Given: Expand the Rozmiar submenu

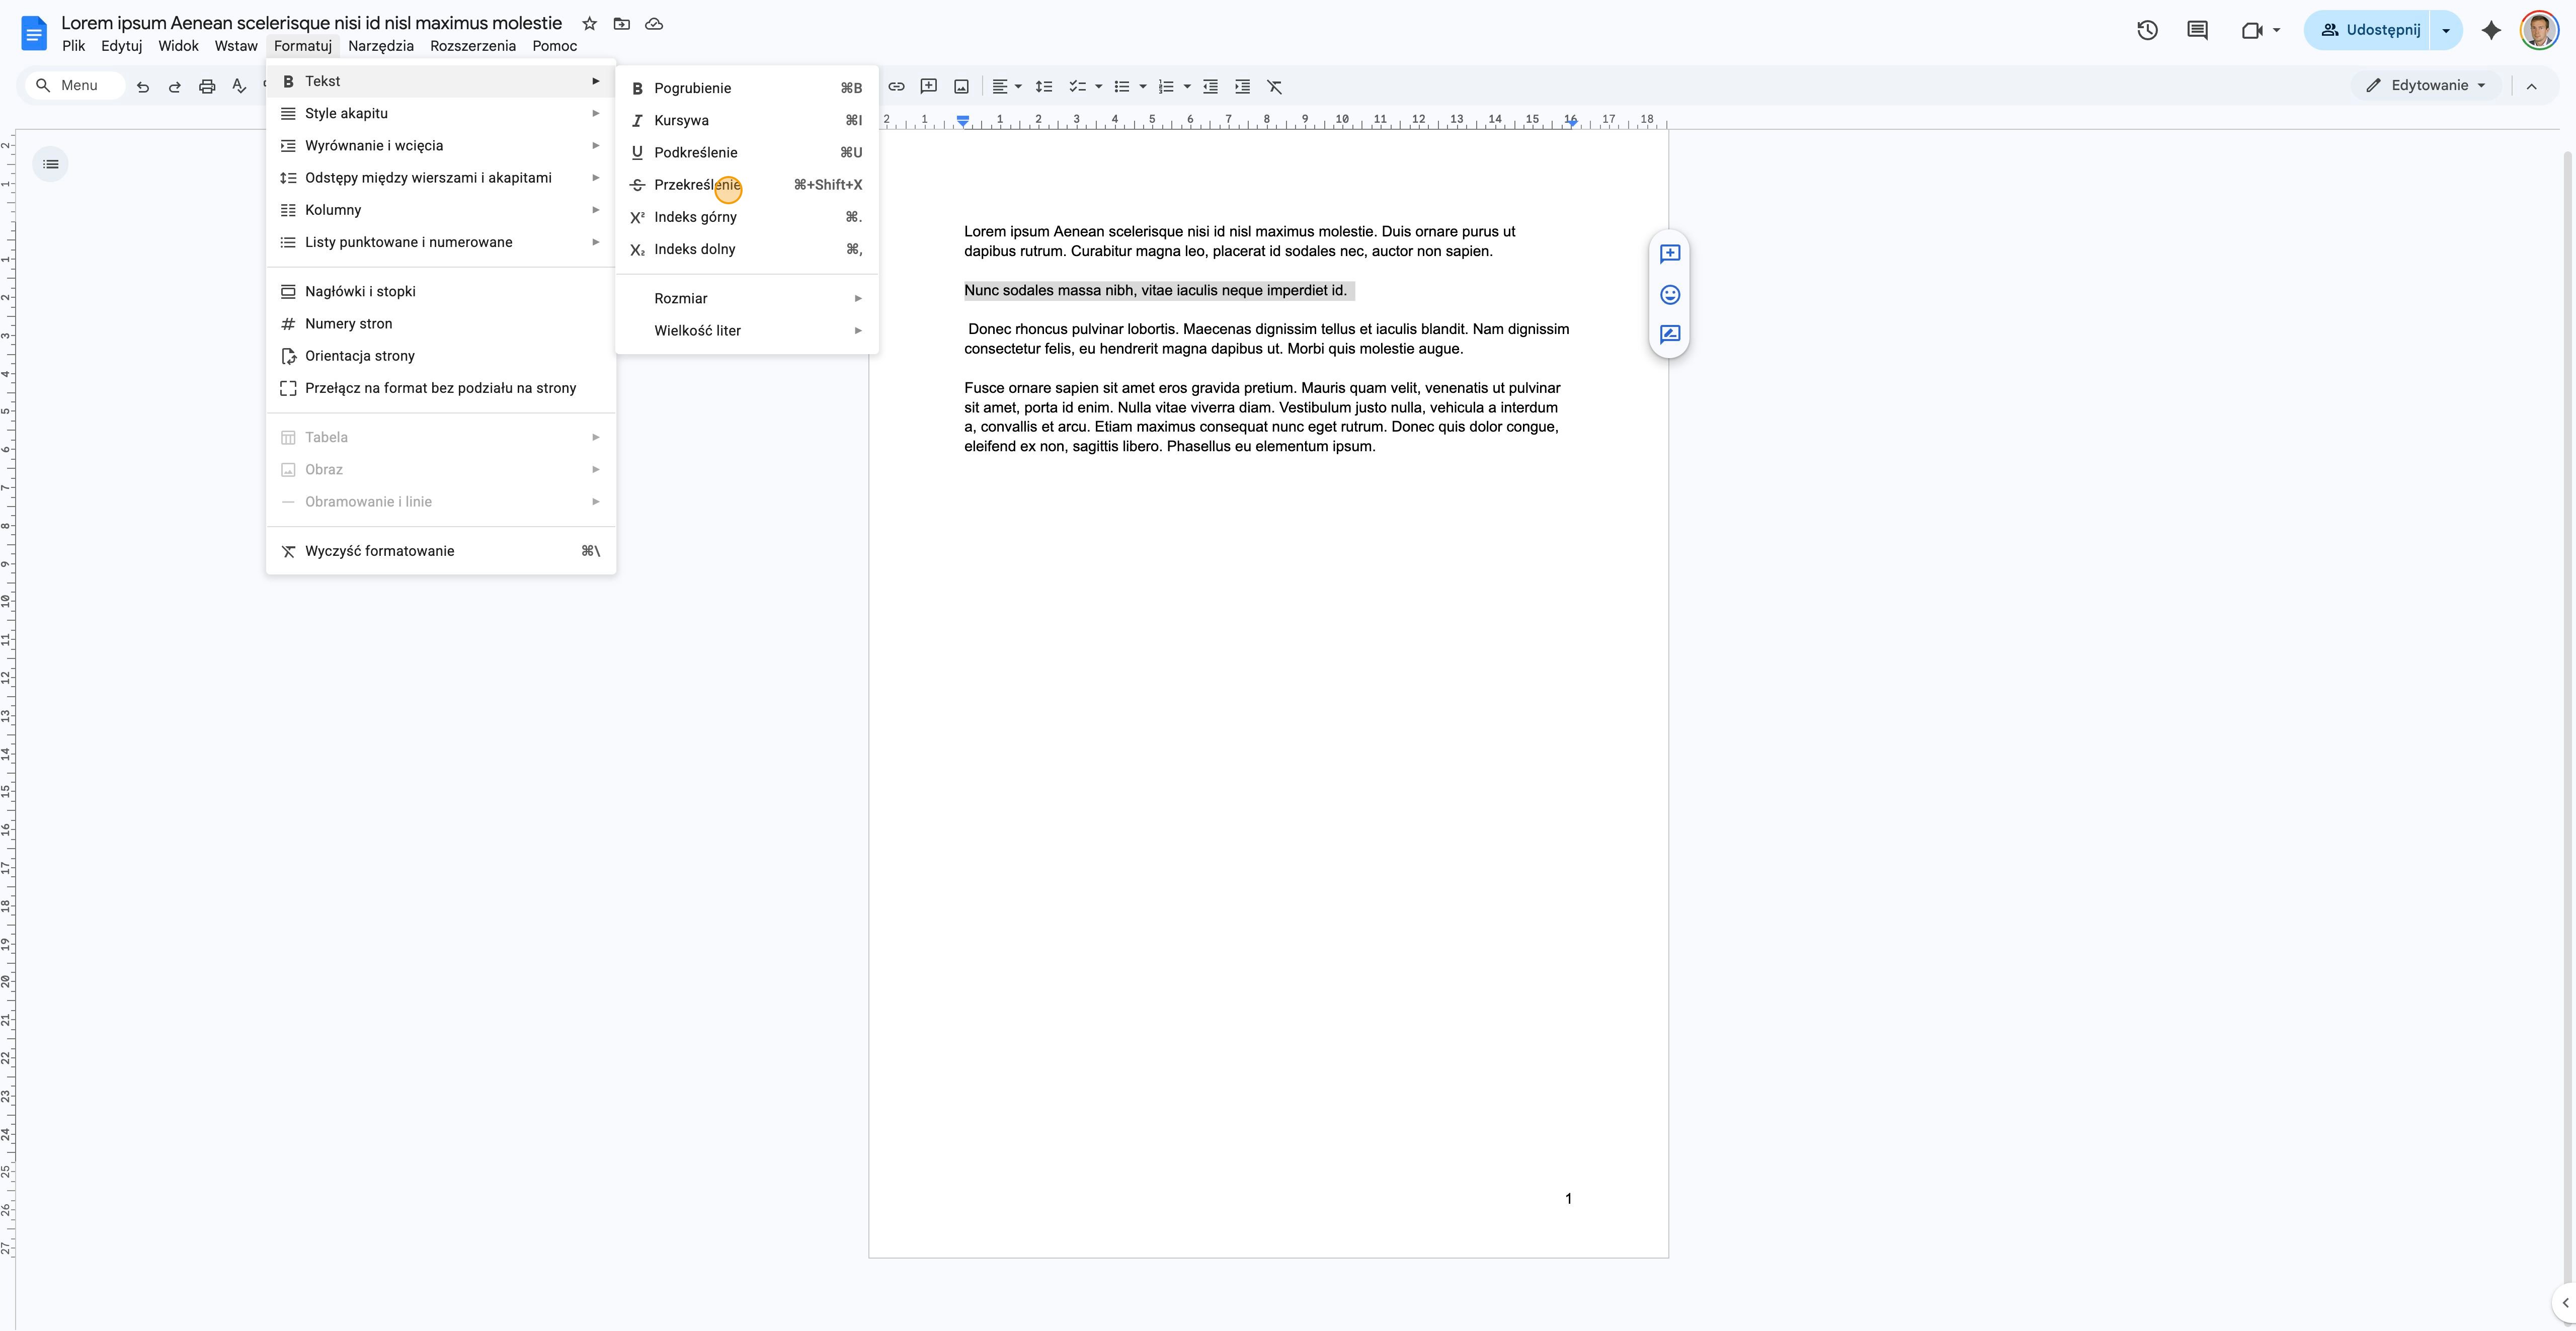Looking at the screenshot, I should coord(747,299).
